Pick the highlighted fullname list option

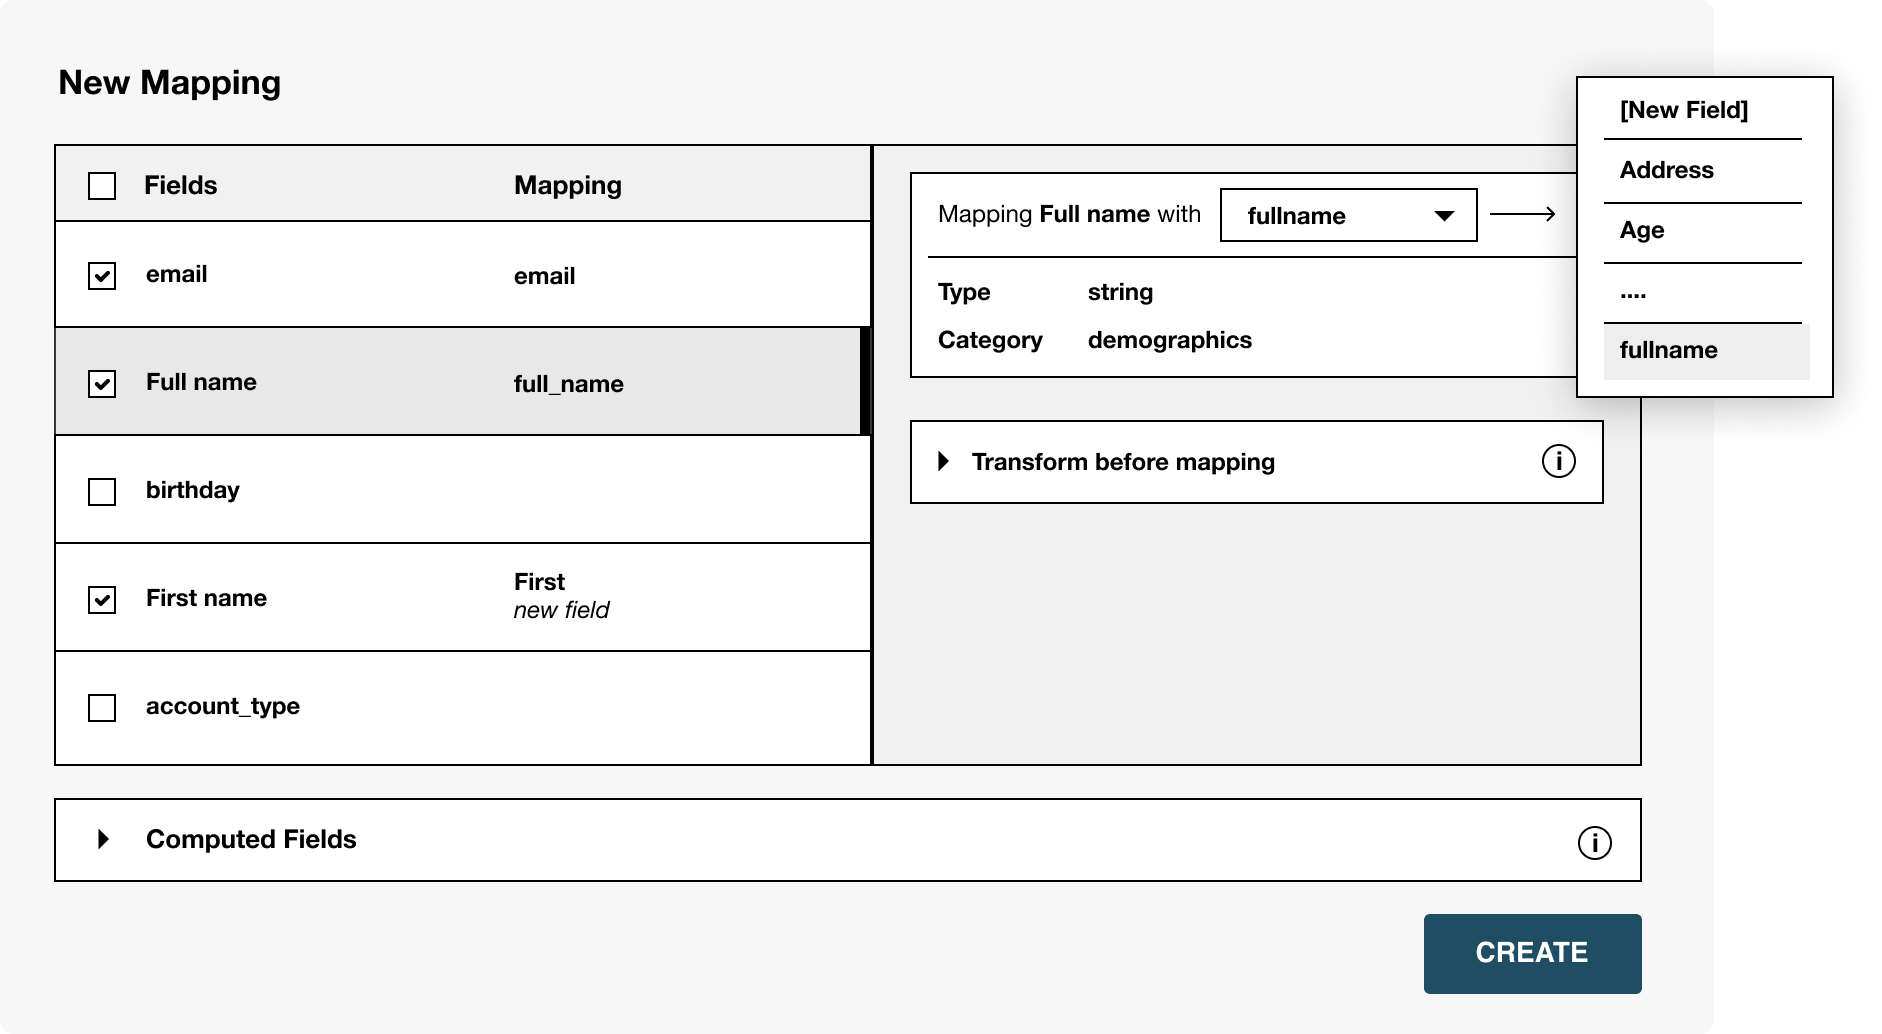click(1706, 351)
